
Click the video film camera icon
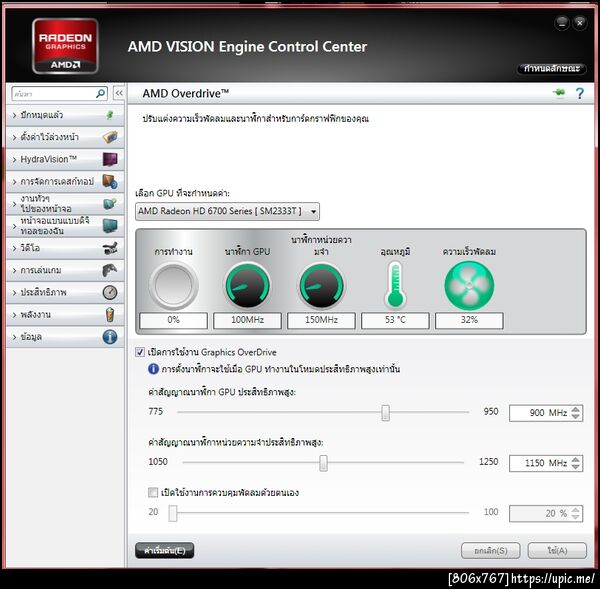110,248
